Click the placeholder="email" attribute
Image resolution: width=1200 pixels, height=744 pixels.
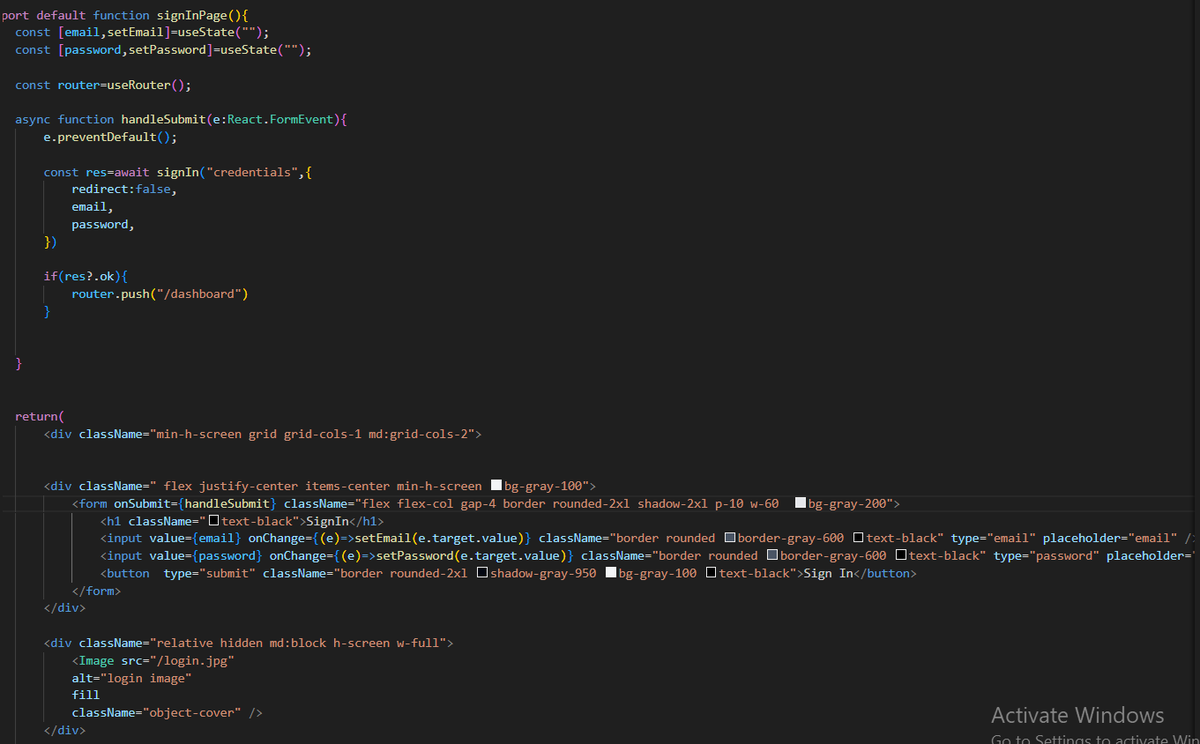[x=1110, y=538]
